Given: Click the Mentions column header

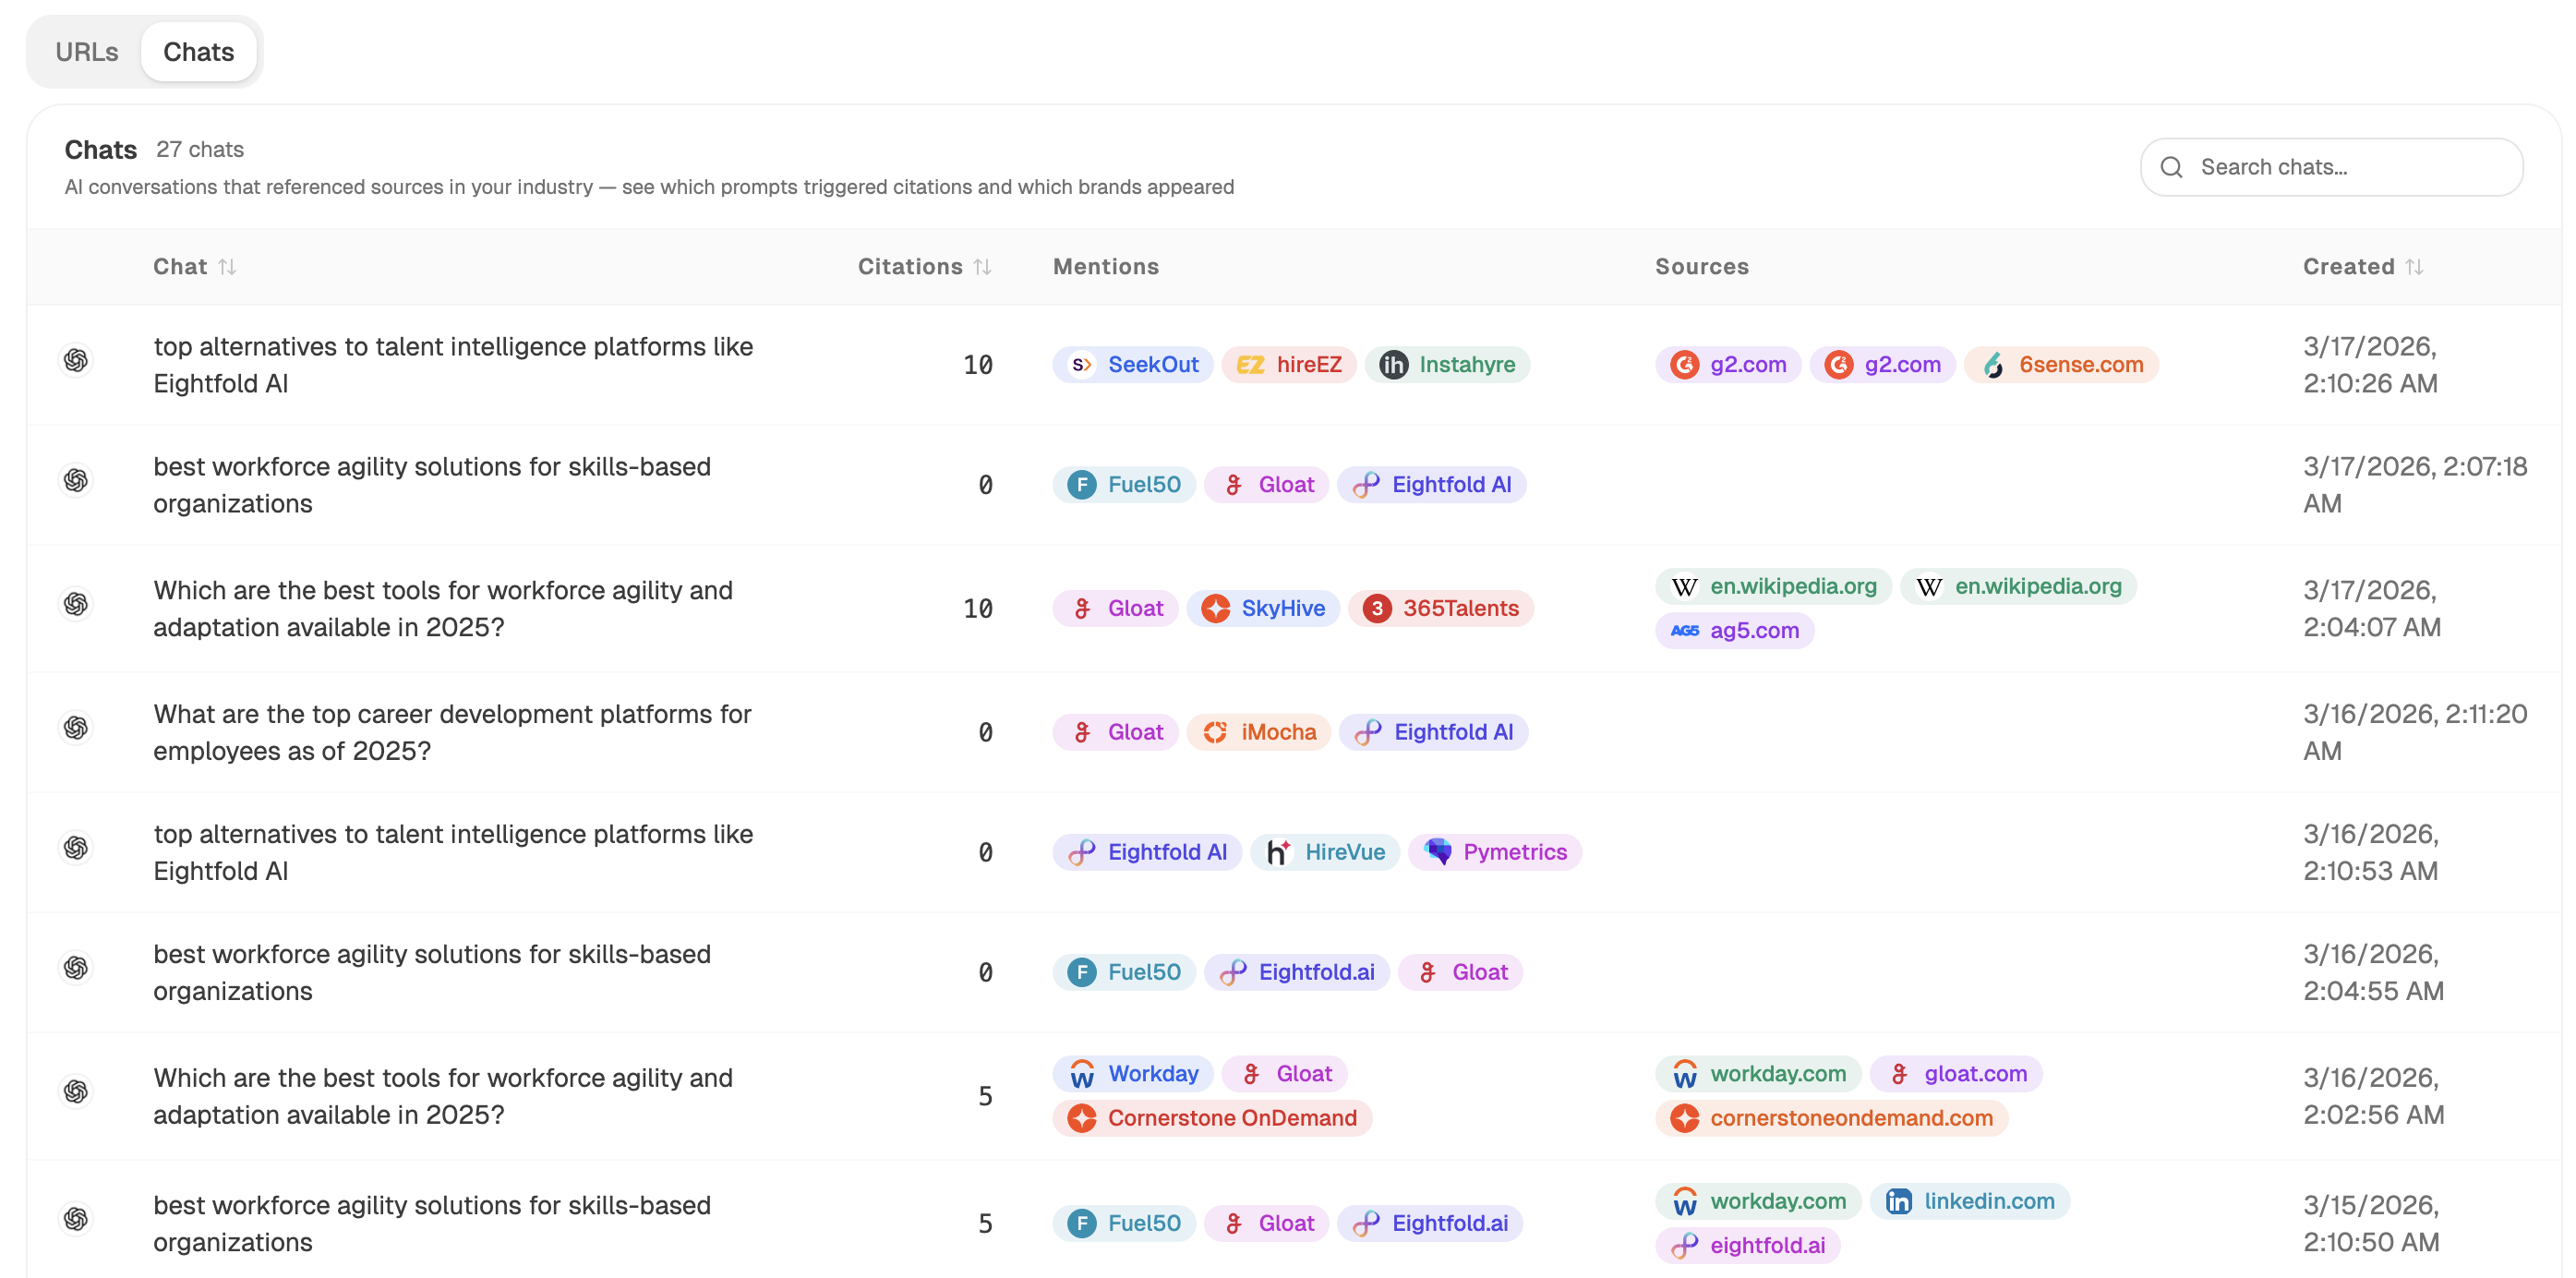Looking at the screenshot, I should point(1105,267).
